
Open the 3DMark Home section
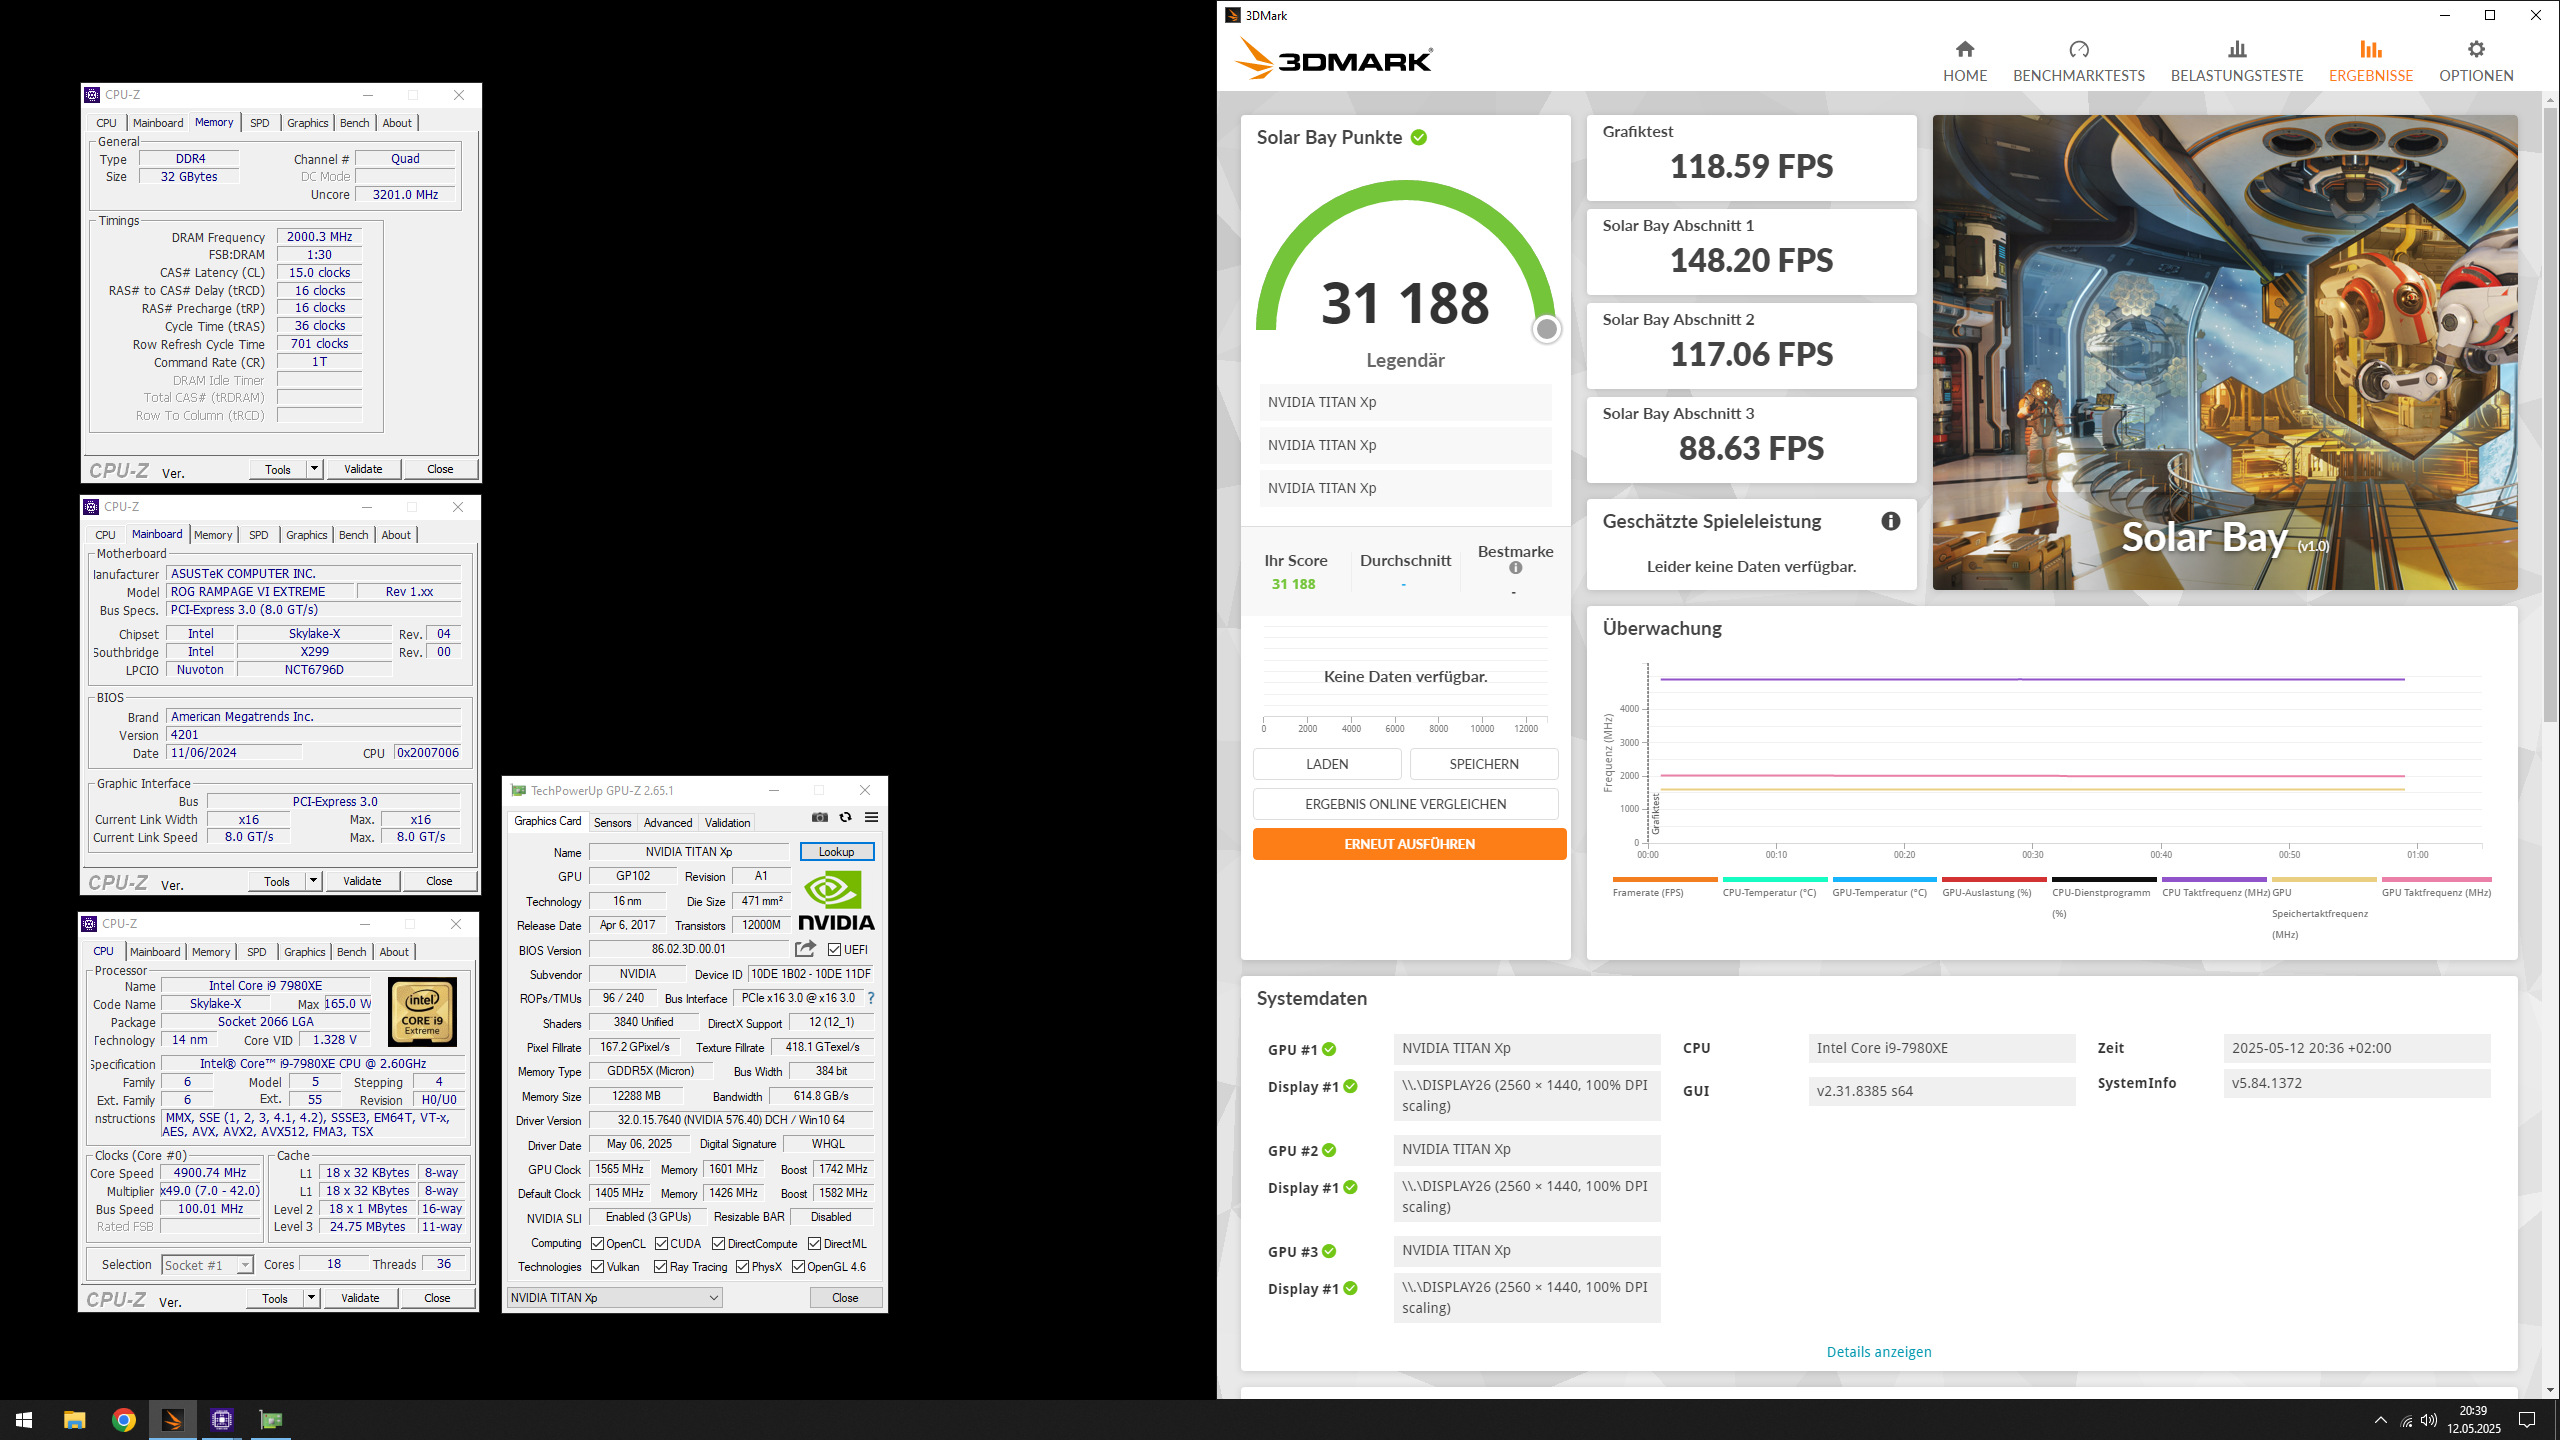pos(1964,61)
